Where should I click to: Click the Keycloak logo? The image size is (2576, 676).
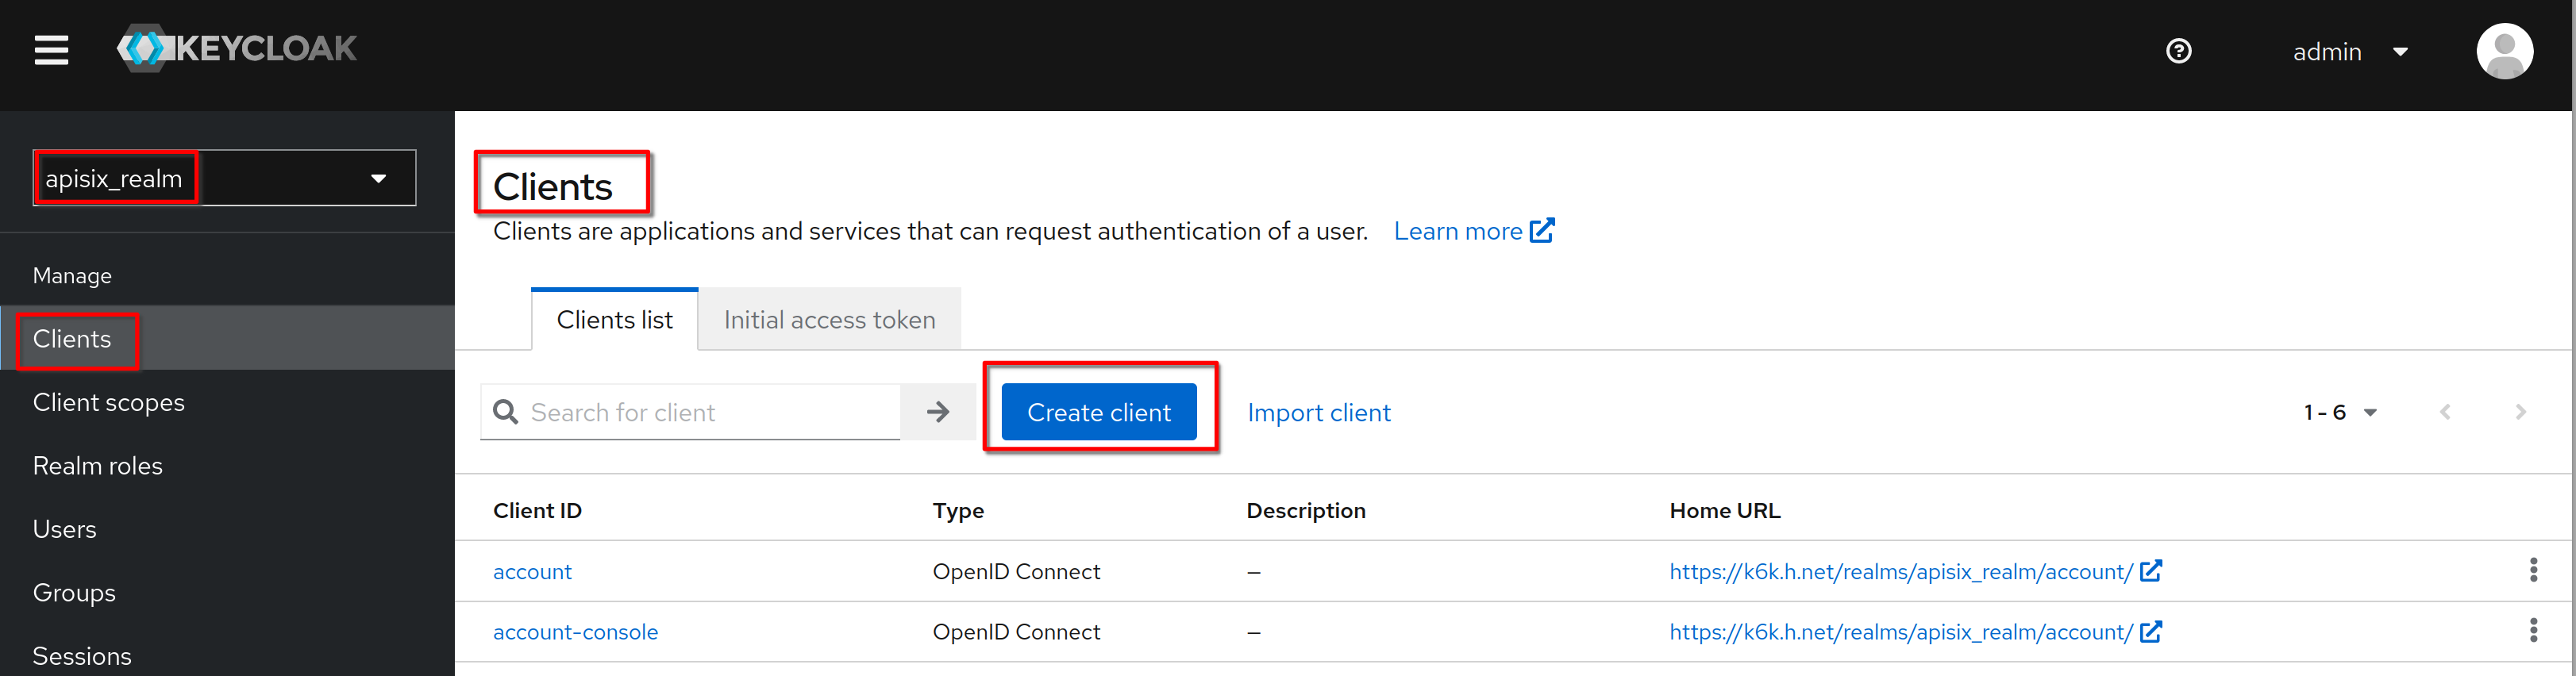pos(237,48)
